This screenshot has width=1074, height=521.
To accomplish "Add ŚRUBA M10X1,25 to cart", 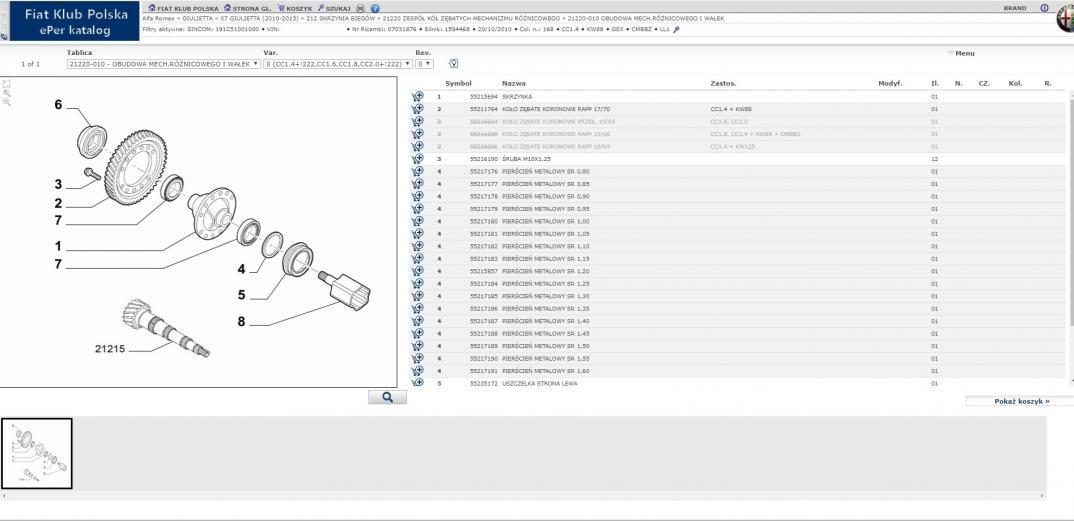I will pos(417,159).
